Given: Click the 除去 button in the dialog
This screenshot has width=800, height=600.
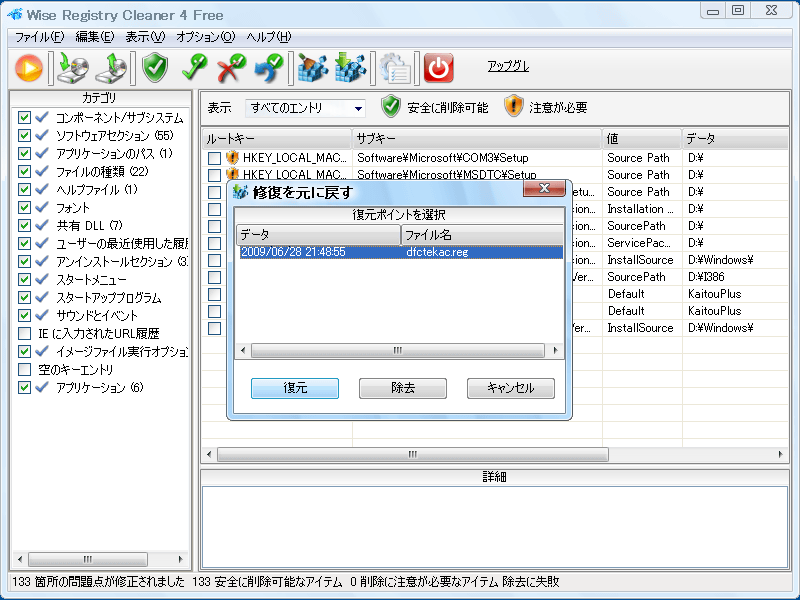Looking at the screenshot, I should [403, 388].
